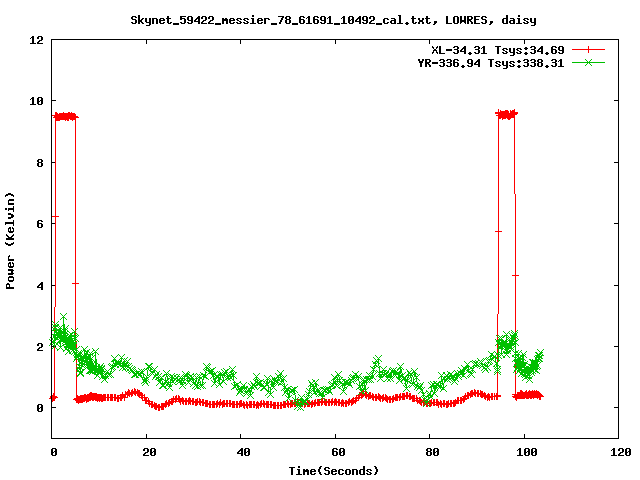Click the plot title Skynet_59422_messier_78 filename
Viewport: 640px width, 480px height.
click(x=333, y=20)
